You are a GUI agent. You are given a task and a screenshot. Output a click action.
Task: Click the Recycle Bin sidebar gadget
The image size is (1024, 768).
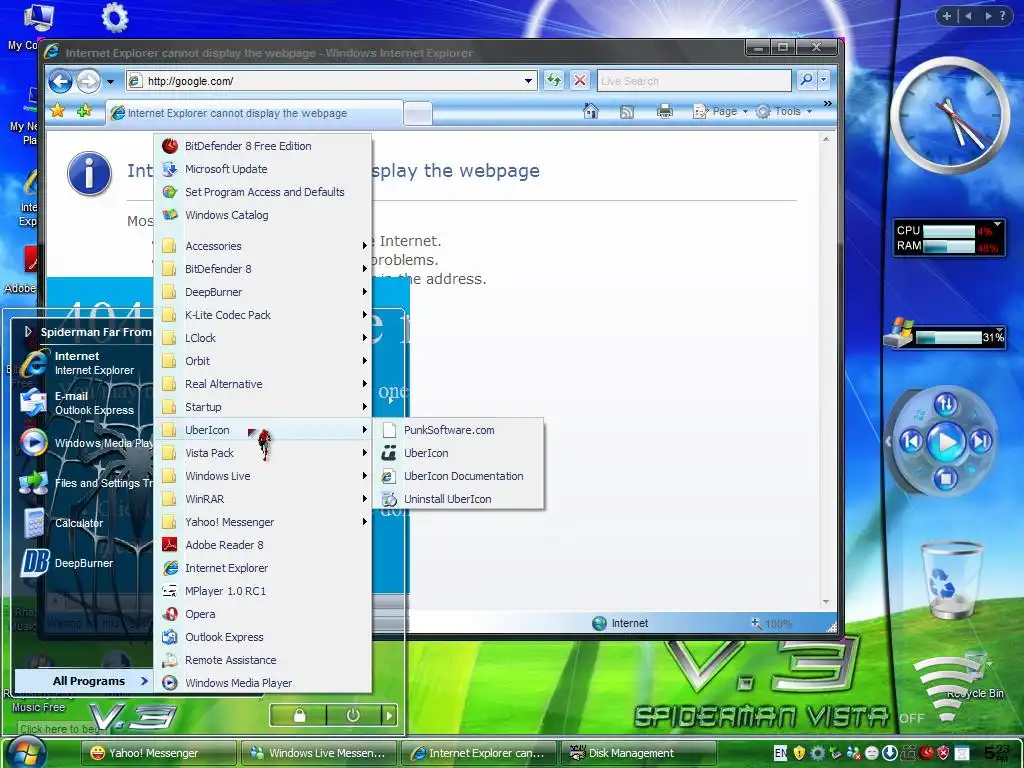(951, 580)
